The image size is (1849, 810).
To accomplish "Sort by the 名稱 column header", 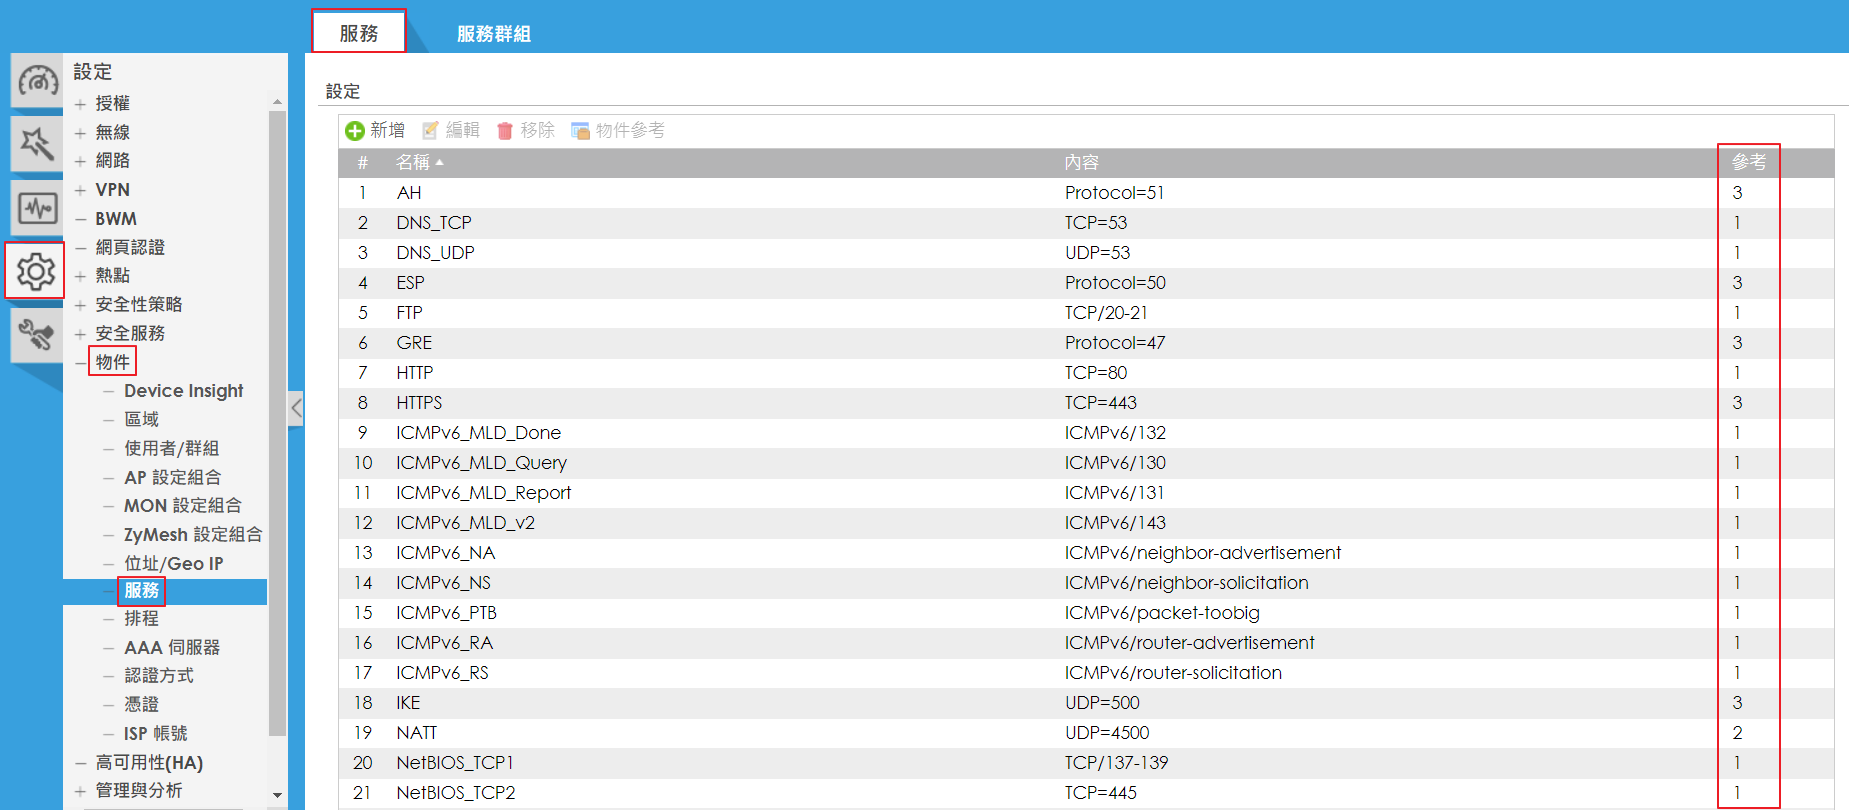I will (413, 162).
